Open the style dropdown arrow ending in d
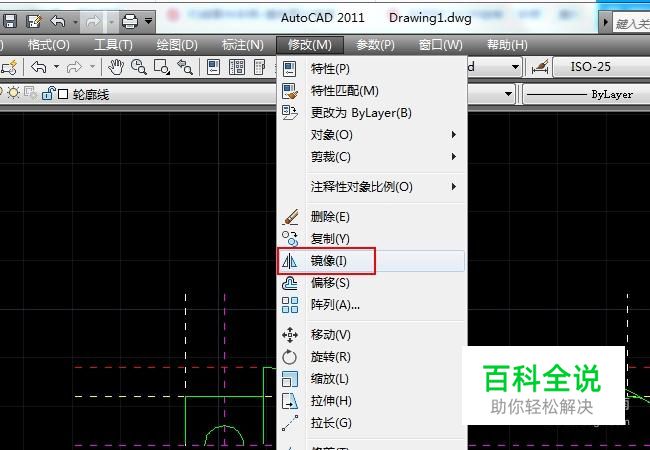This screenshot has height=450, width=650. pyautogui.click(x=515, y=67)
